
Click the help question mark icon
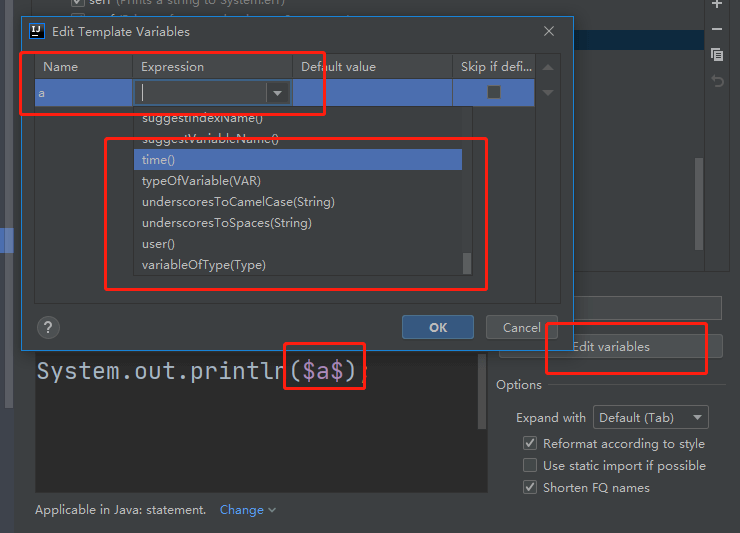click(x=48, y=327)
